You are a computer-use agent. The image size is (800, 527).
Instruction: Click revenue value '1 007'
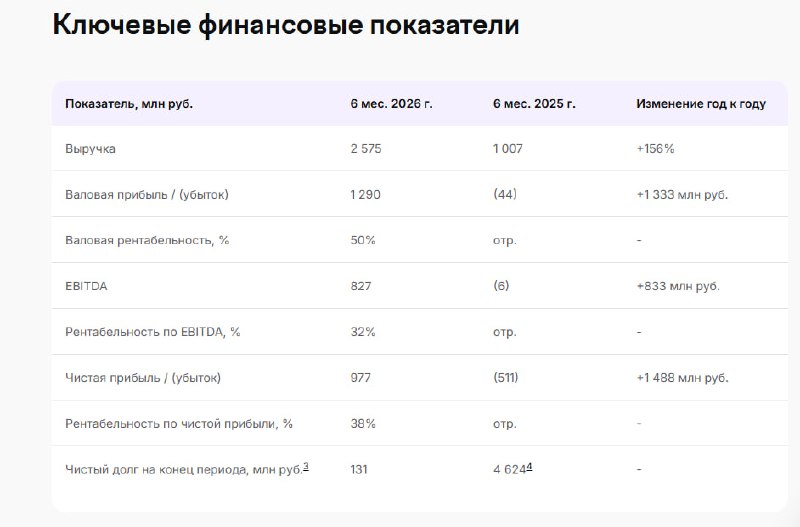point(508,148)
